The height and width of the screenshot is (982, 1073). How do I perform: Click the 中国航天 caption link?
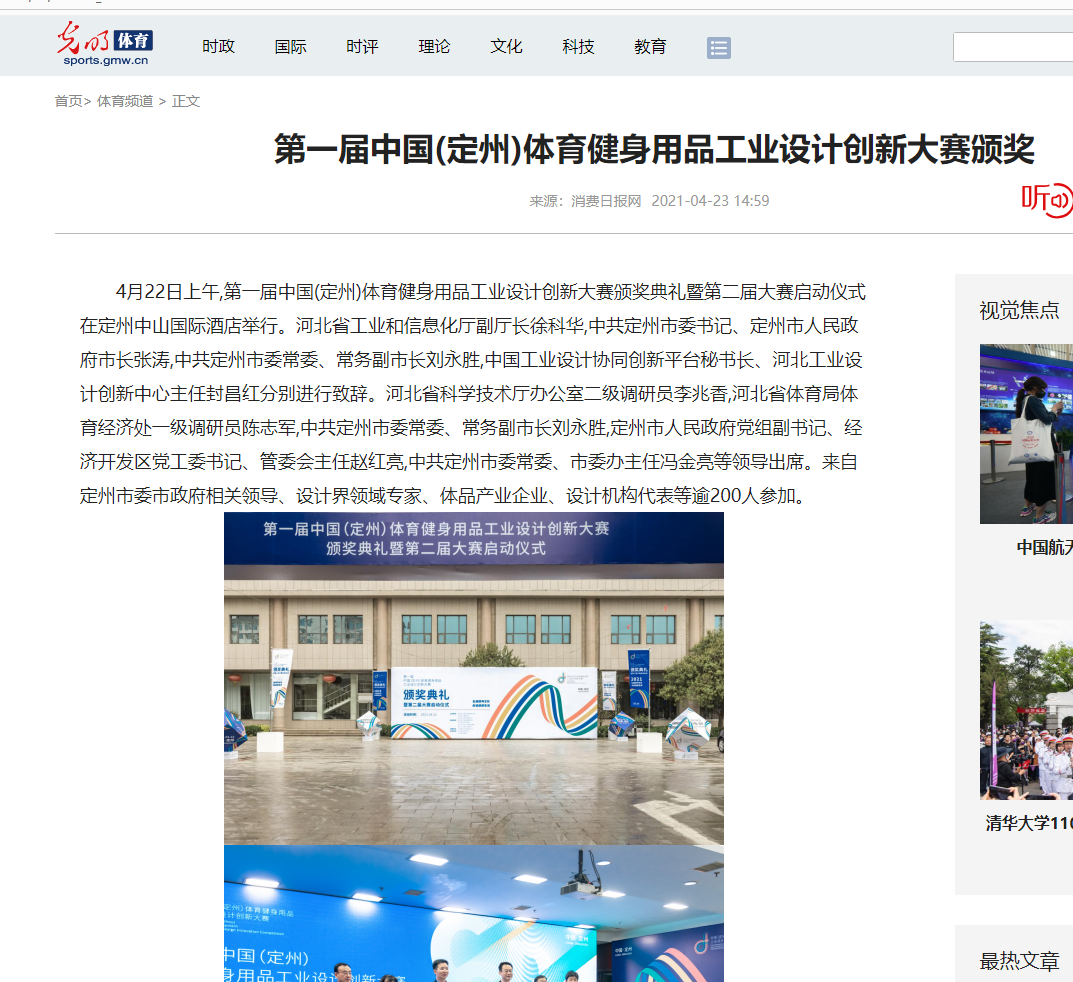[x=1044, y=547]
